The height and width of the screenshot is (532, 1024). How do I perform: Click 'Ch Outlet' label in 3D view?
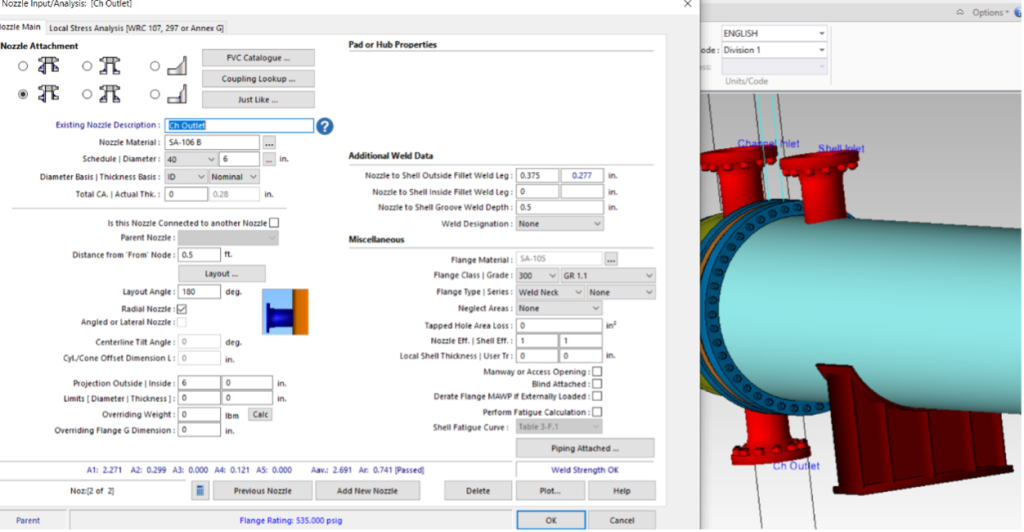(796, 466)
